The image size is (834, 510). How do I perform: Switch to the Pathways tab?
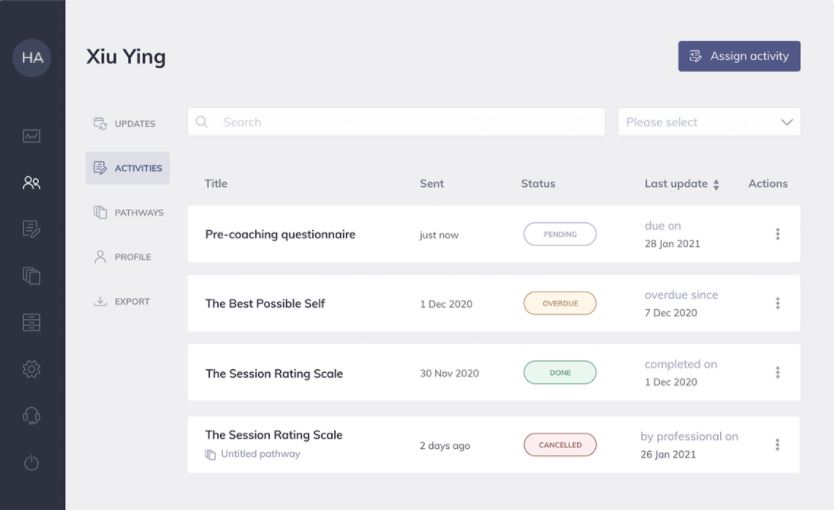pos(128,213)
